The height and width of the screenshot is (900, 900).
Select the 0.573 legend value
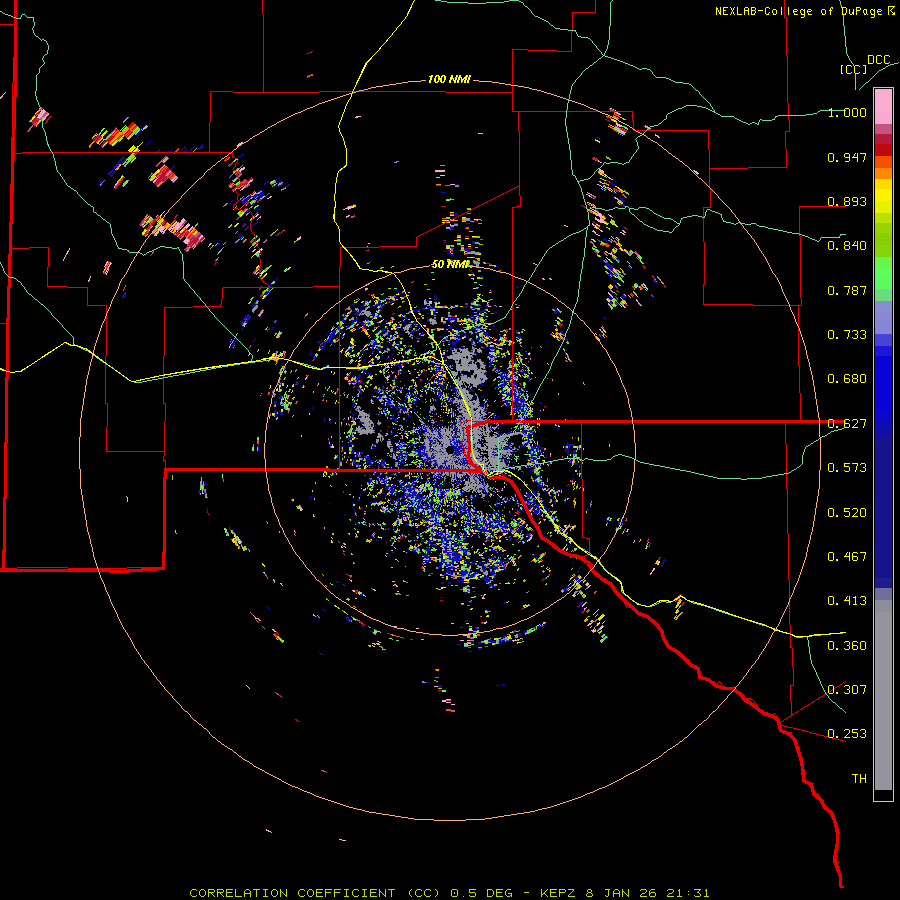pyautogui.click(x=847, y=468)
